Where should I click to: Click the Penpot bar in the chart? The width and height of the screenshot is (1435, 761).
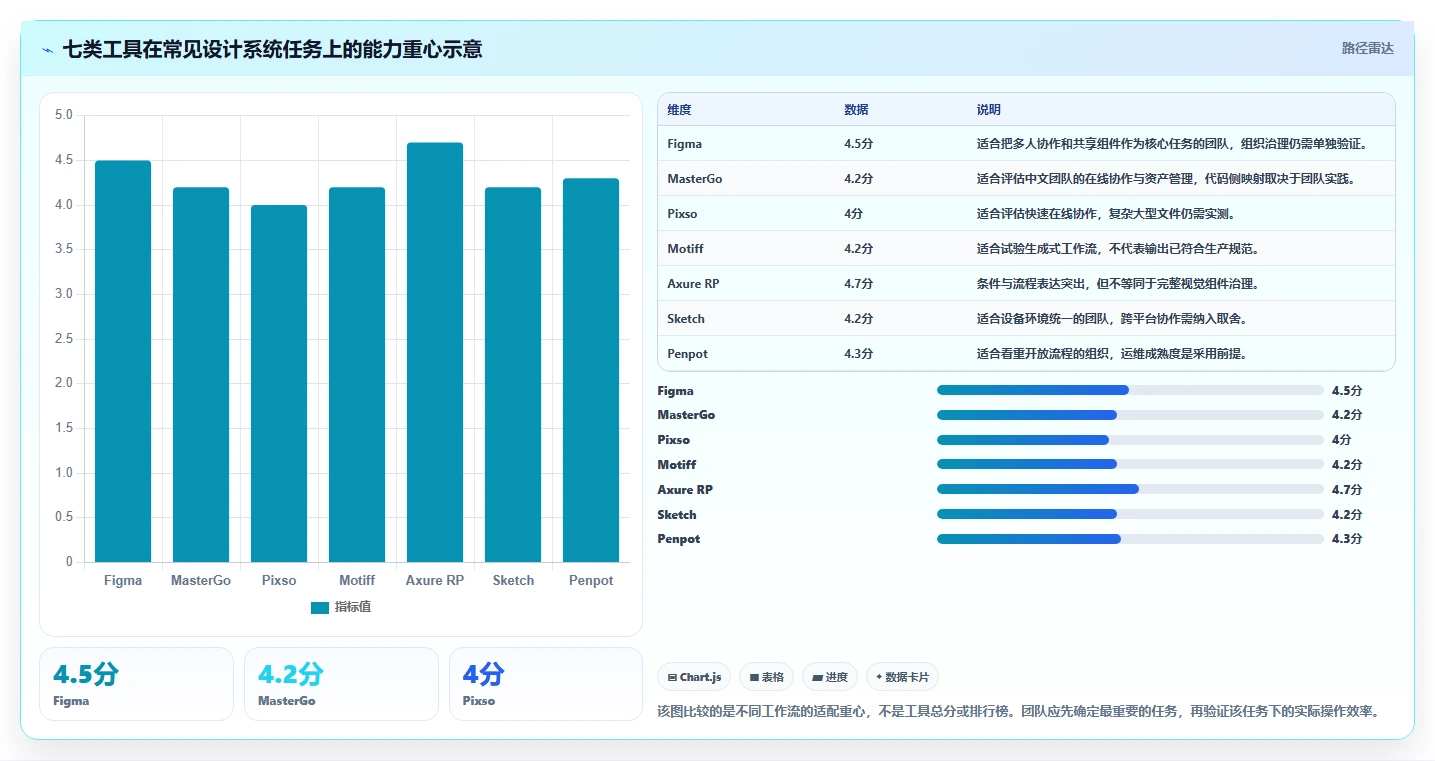[x=591, y=370]
